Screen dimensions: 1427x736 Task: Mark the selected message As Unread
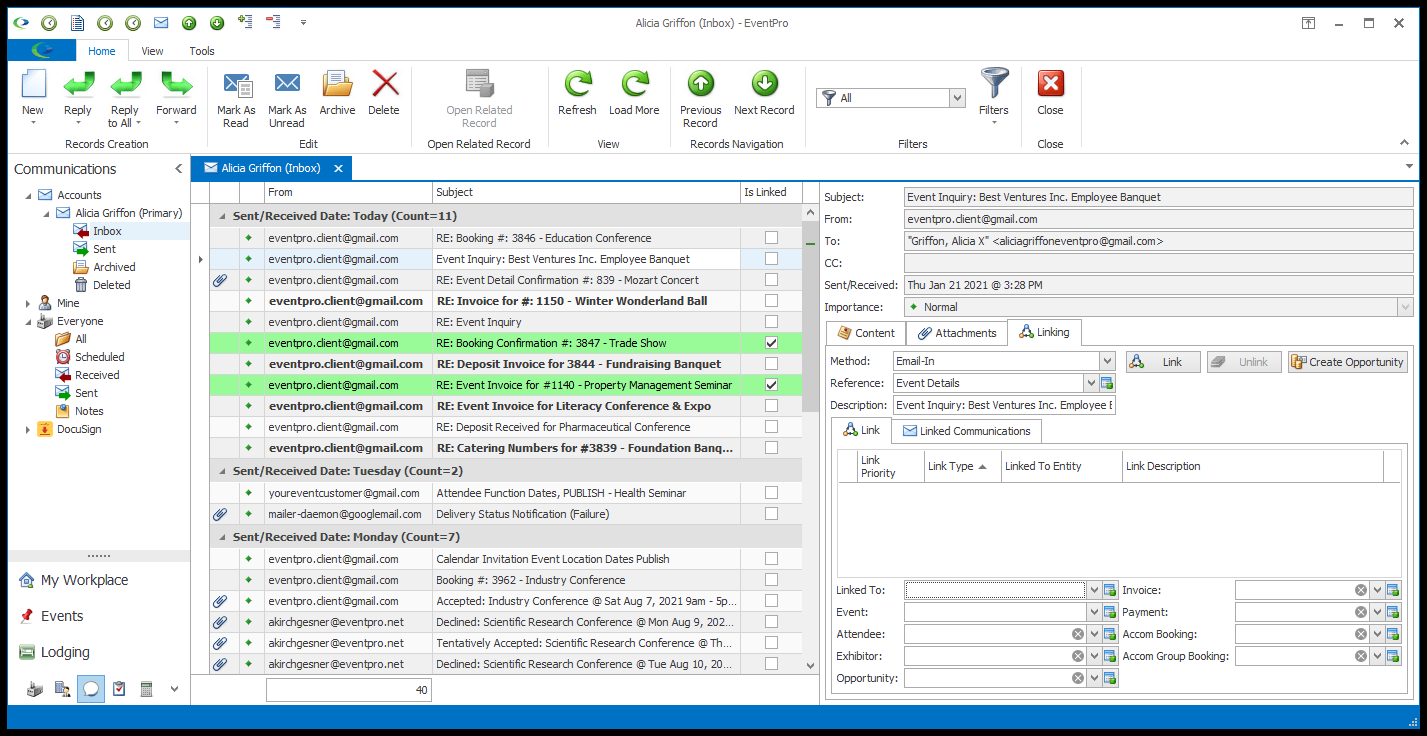[x=287, y=96]
